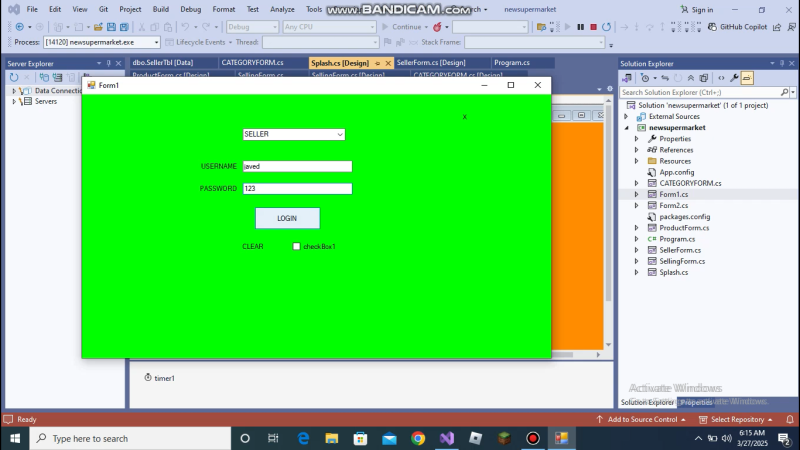
Task: Click the red Stop Debugging icon
Action: (x=593, y=27)
